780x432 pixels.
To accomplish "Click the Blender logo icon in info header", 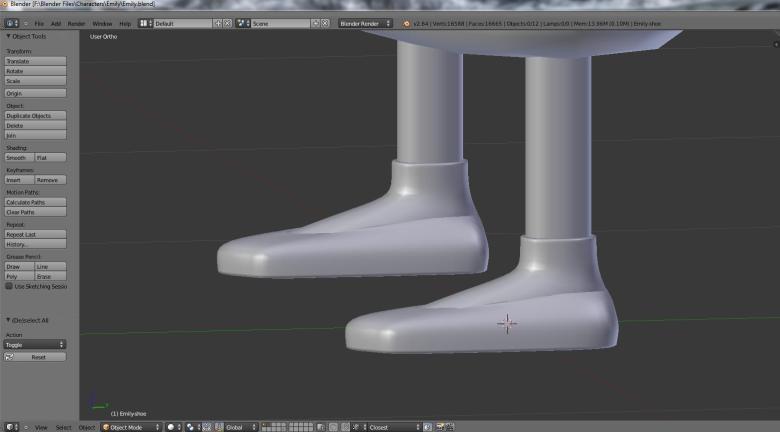I will (x=407, y=23).
